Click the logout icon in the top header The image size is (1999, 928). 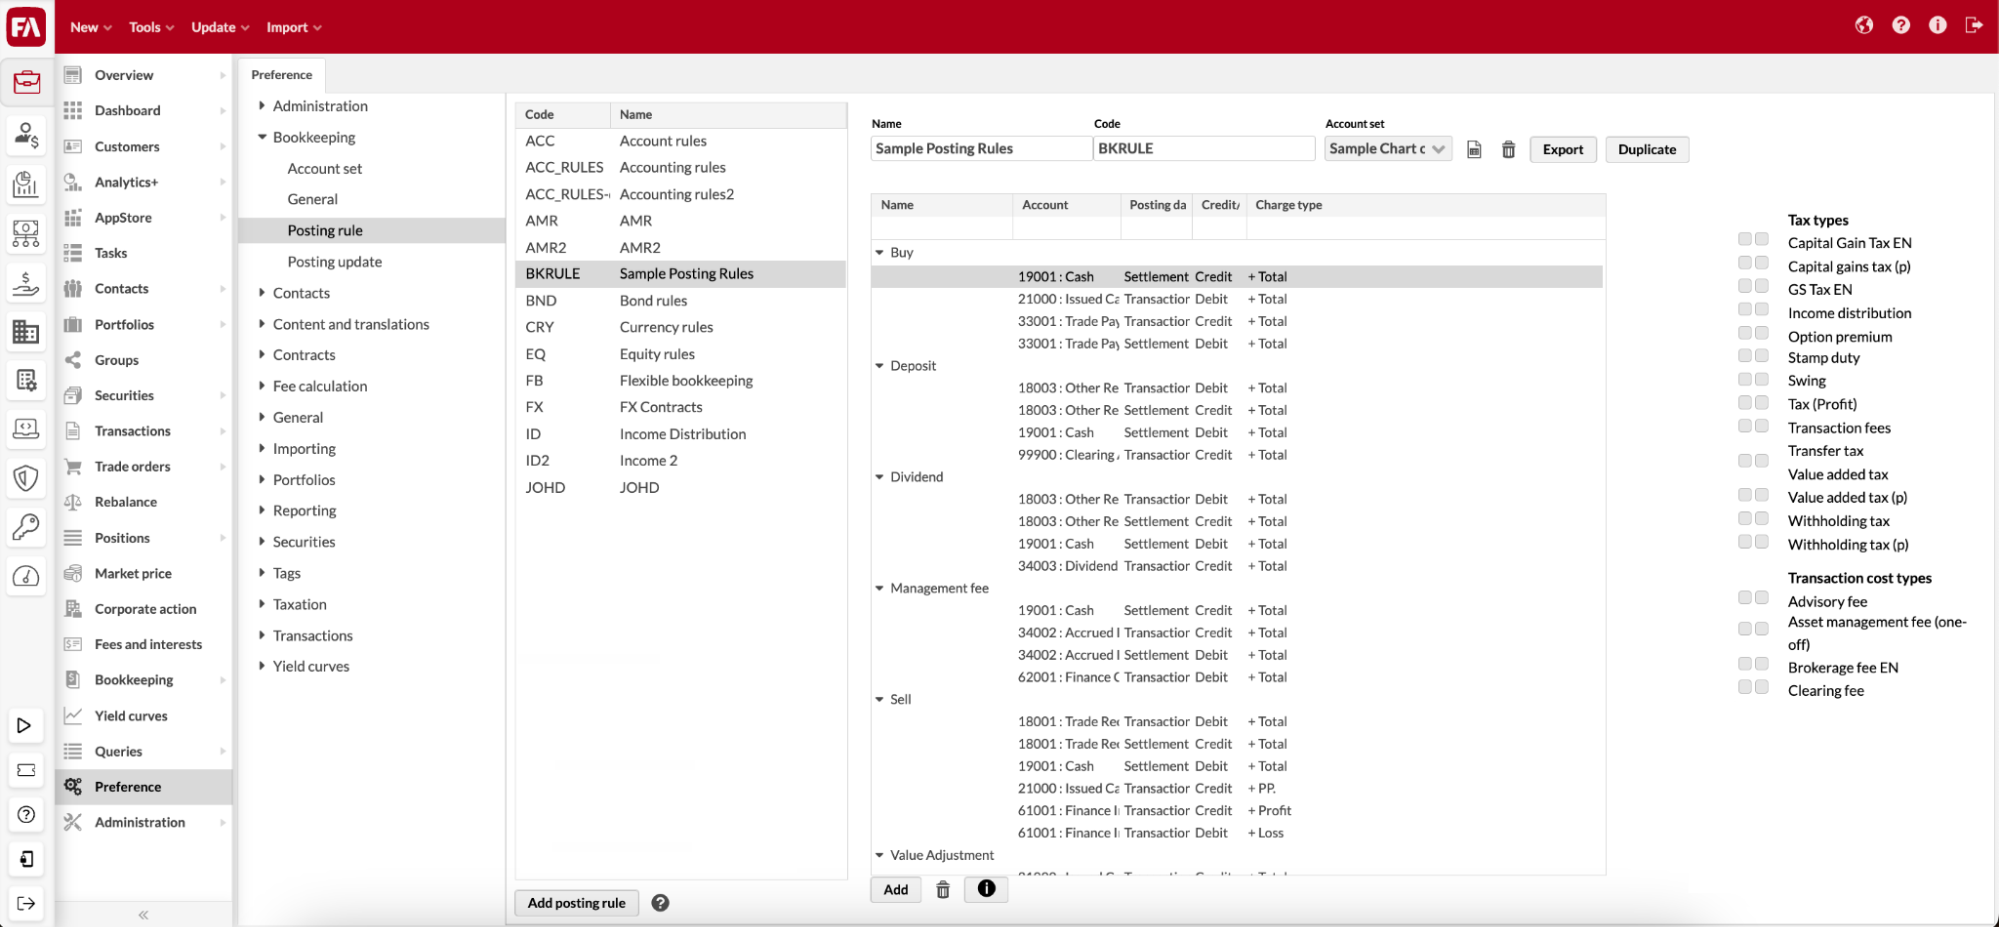[1974, 25]
